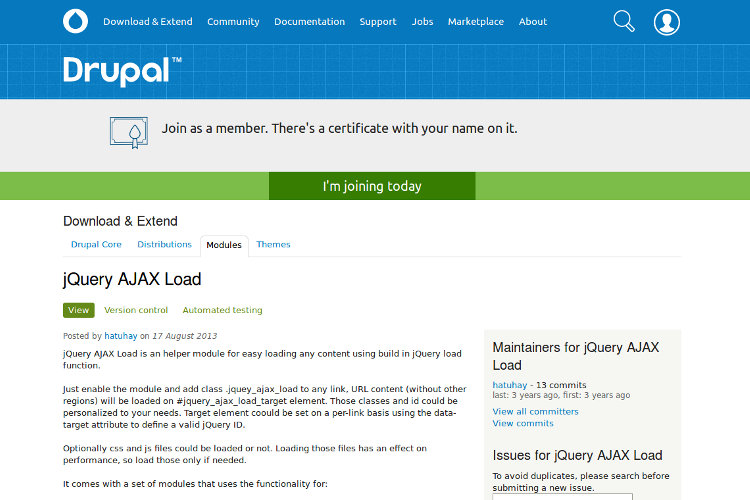Follow the View commits link
The height and width of the screenshot is (500, 750).
pyautogui.click(x=523, y=423)
